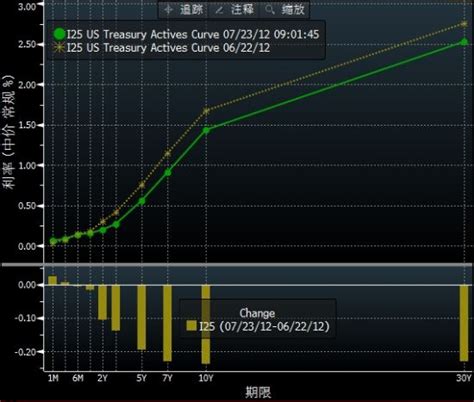The width and height of the screenshot is (474, 402).
Task: Click the 期限 x-axis title
Action: (258, 392)
